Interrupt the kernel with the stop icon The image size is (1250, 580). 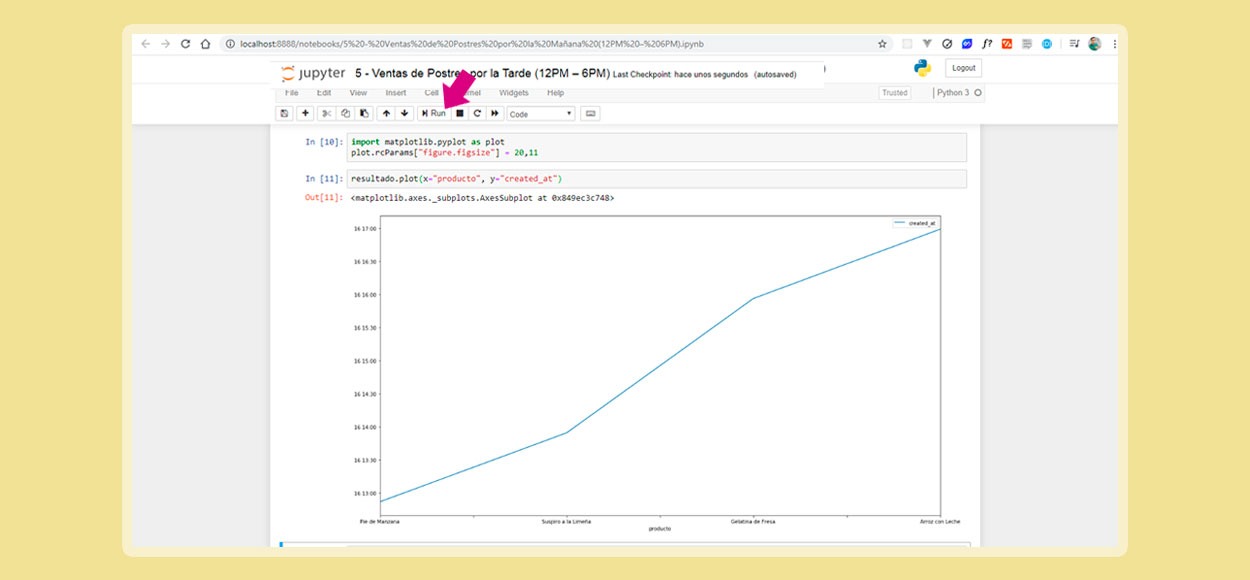point(460,114)
